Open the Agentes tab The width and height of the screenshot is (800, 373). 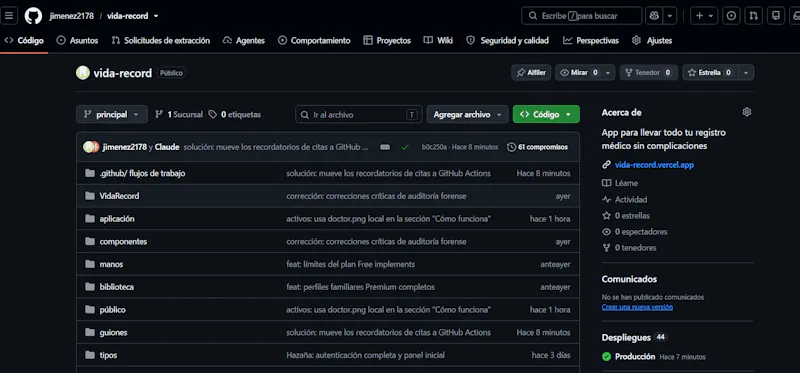click(x=244, y=40)
